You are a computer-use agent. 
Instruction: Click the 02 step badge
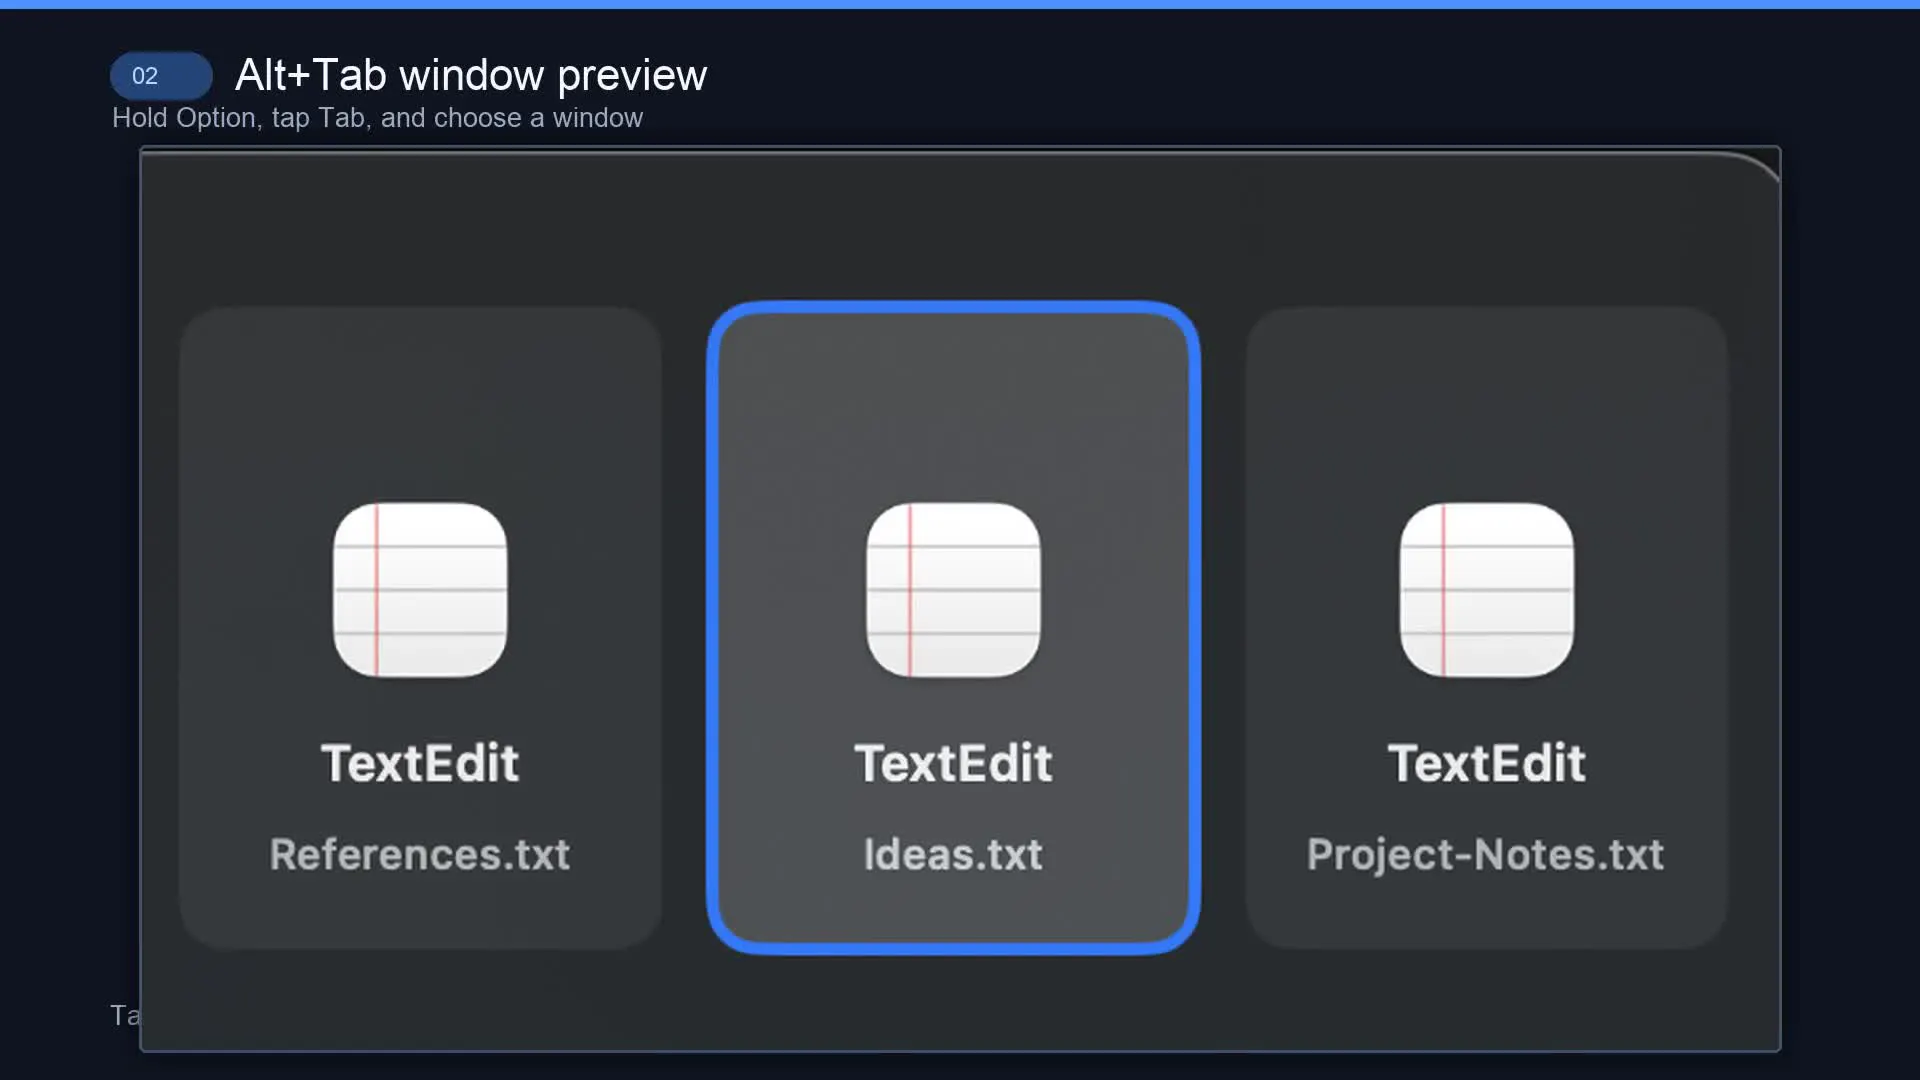click(161, 76)
